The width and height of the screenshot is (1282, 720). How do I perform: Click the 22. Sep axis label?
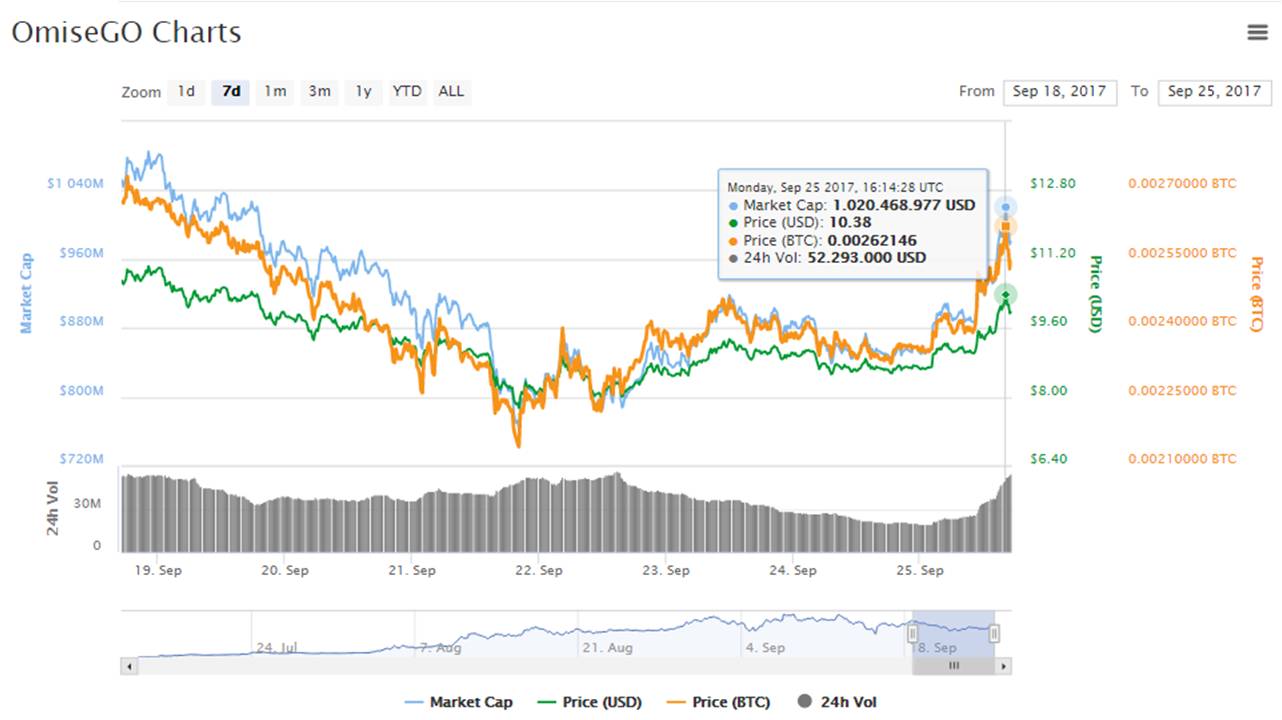pyautogui.click(x=538, y=570)
